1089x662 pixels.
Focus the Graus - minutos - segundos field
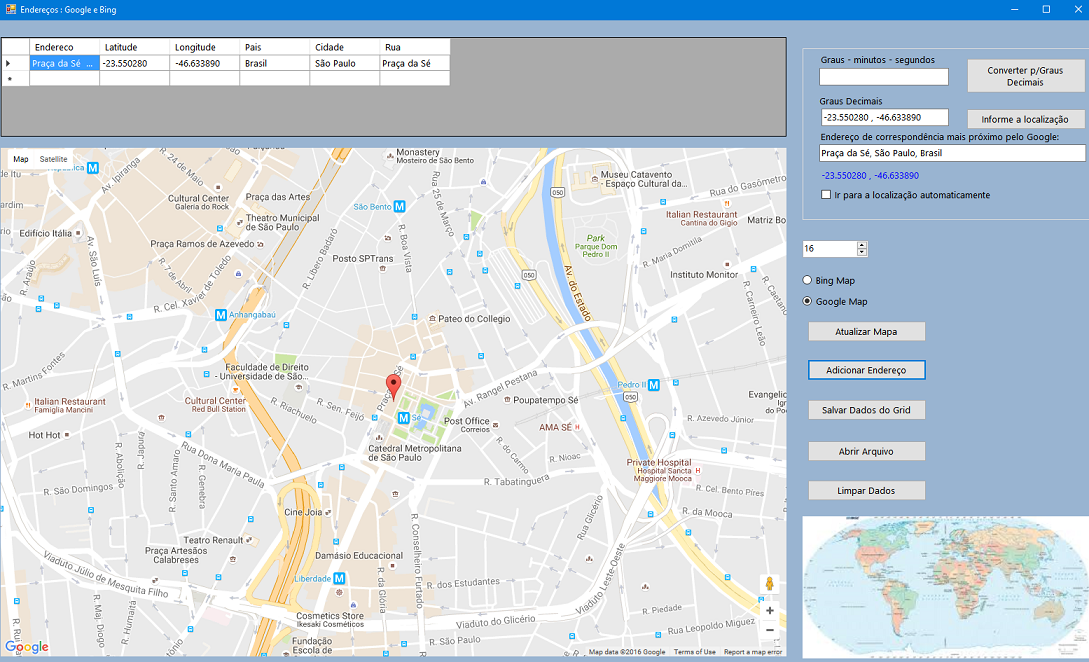coord(883,76)
